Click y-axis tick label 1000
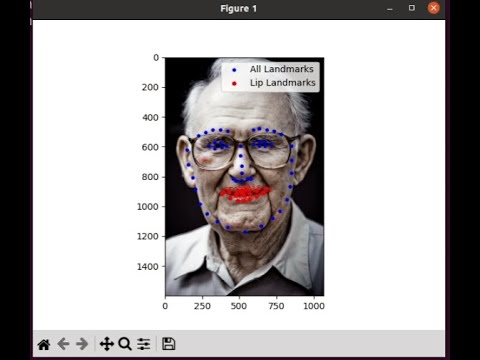 (x=148, y=207)
